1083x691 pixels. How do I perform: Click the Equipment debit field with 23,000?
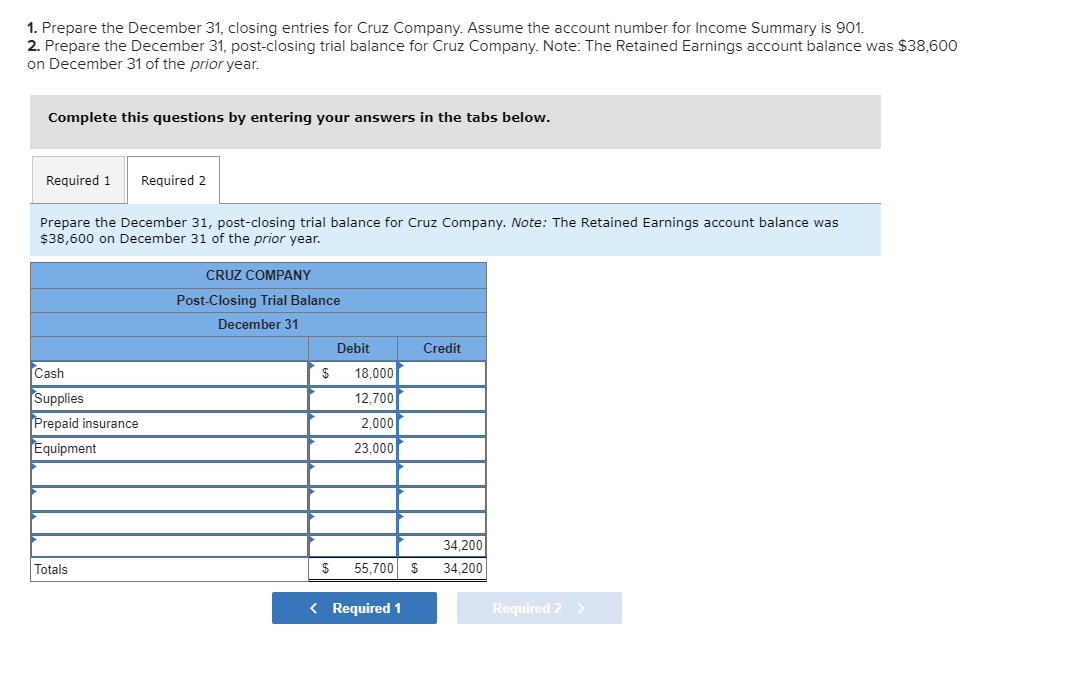(x=354, y=449)
